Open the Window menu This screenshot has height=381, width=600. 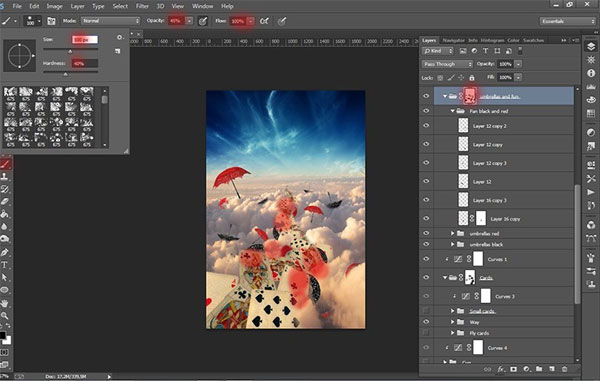[202, 6]
